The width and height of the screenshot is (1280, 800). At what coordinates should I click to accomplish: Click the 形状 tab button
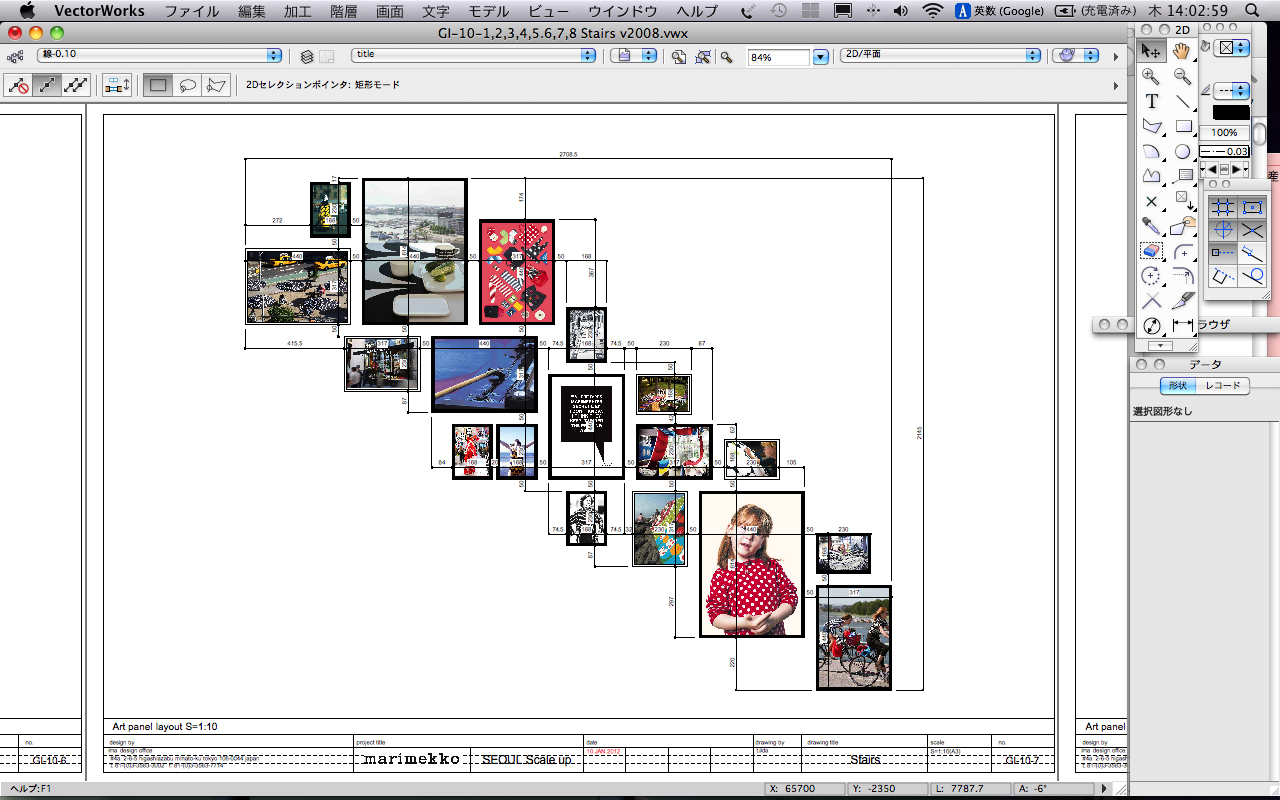pos(1177,386)
